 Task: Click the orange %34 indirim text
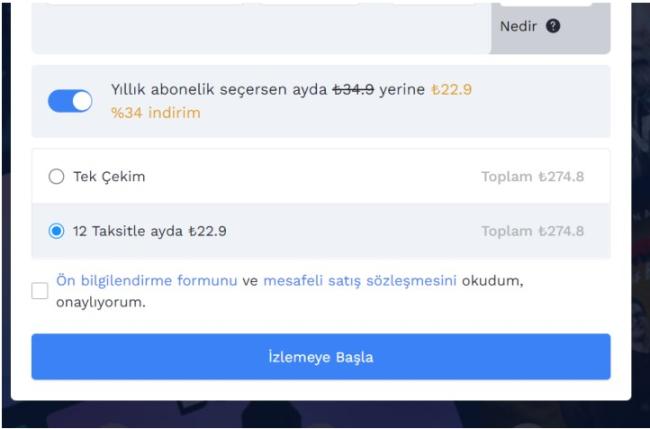(x=156, y=112)
